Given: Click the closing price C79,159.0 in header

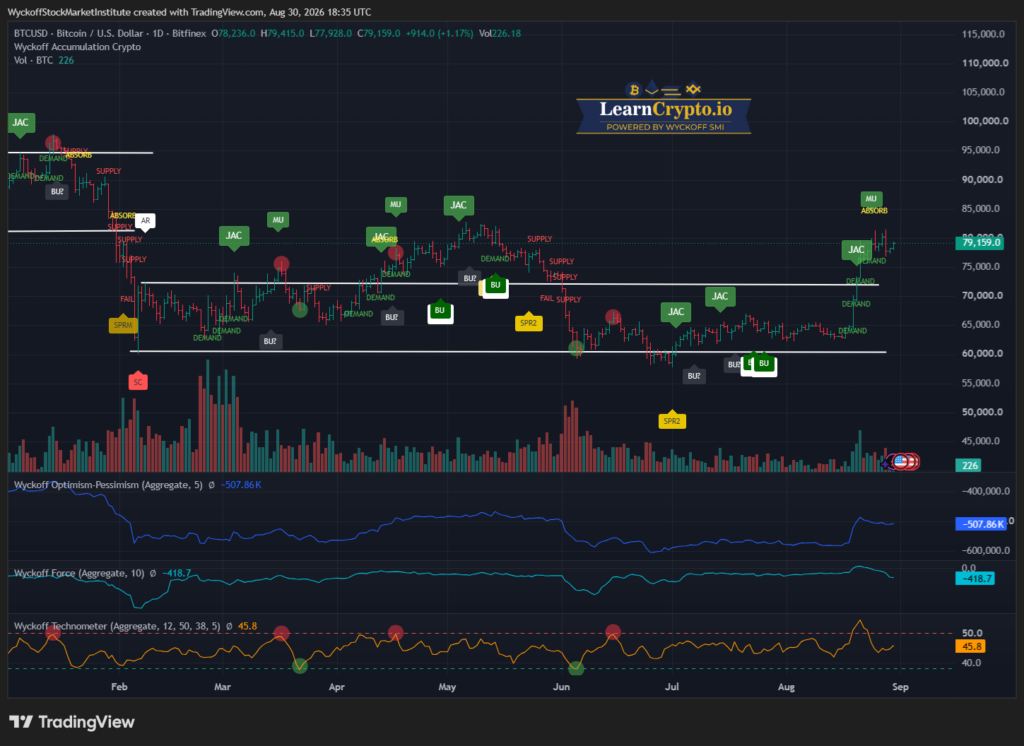Looking at the screenshot, I should coord(379,33).
